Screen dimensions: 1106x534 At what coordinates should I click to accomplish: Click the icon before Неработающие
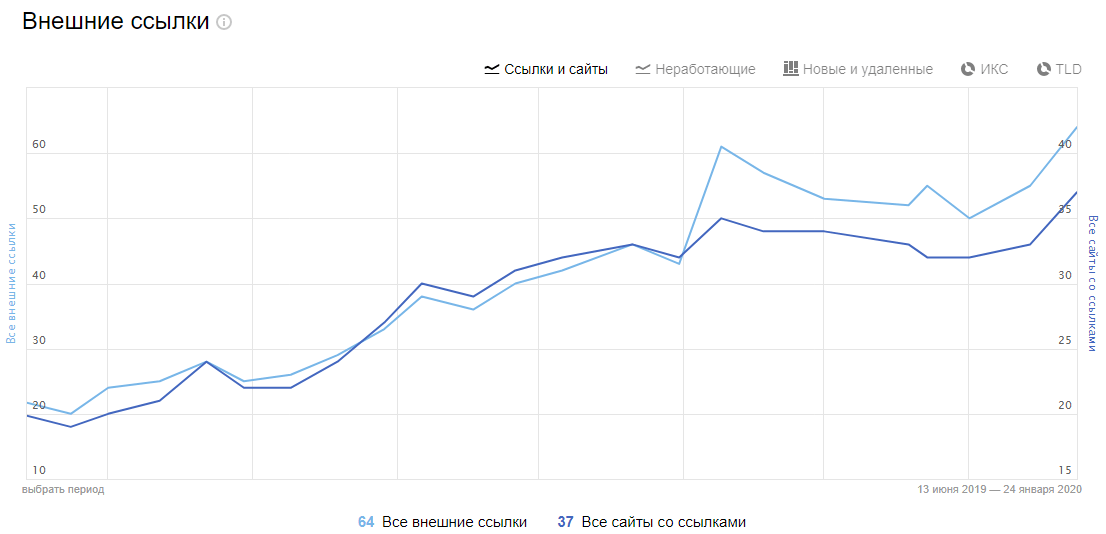point(642,69)
